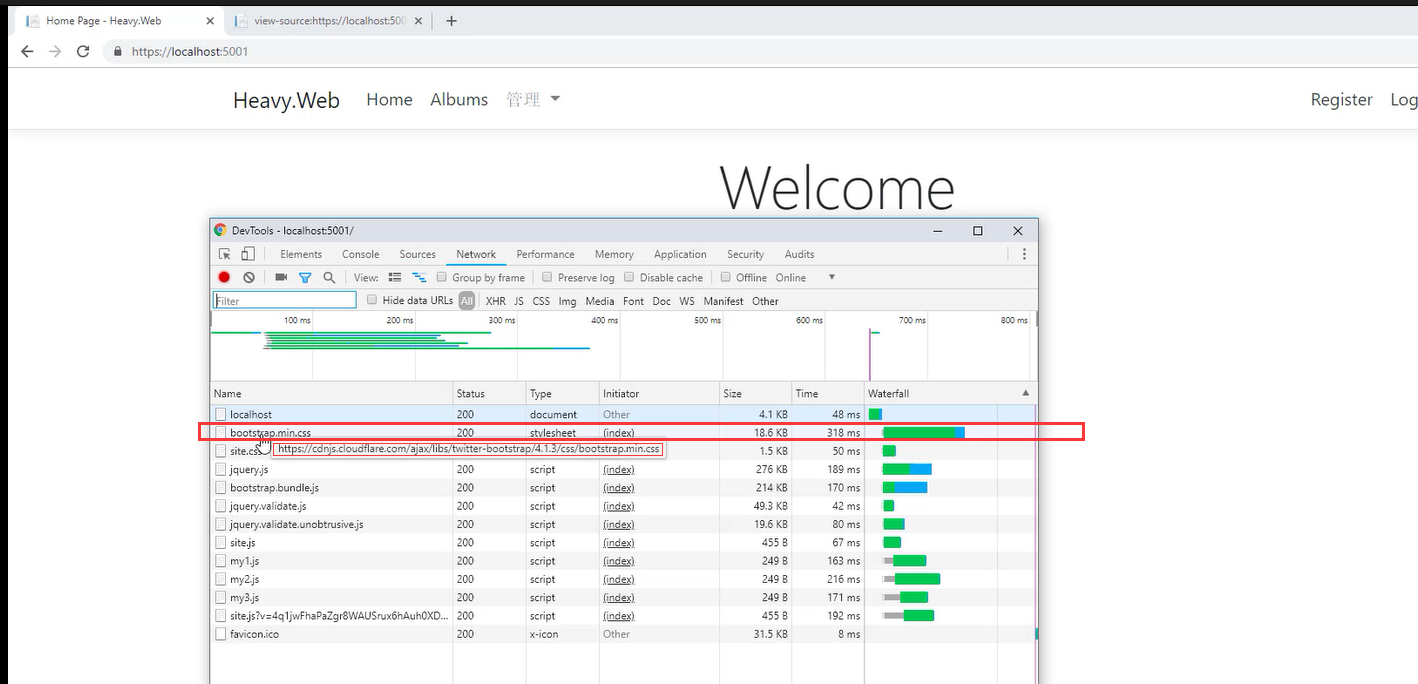
Task: Click the browser address bar
Action: coord(760,51)
